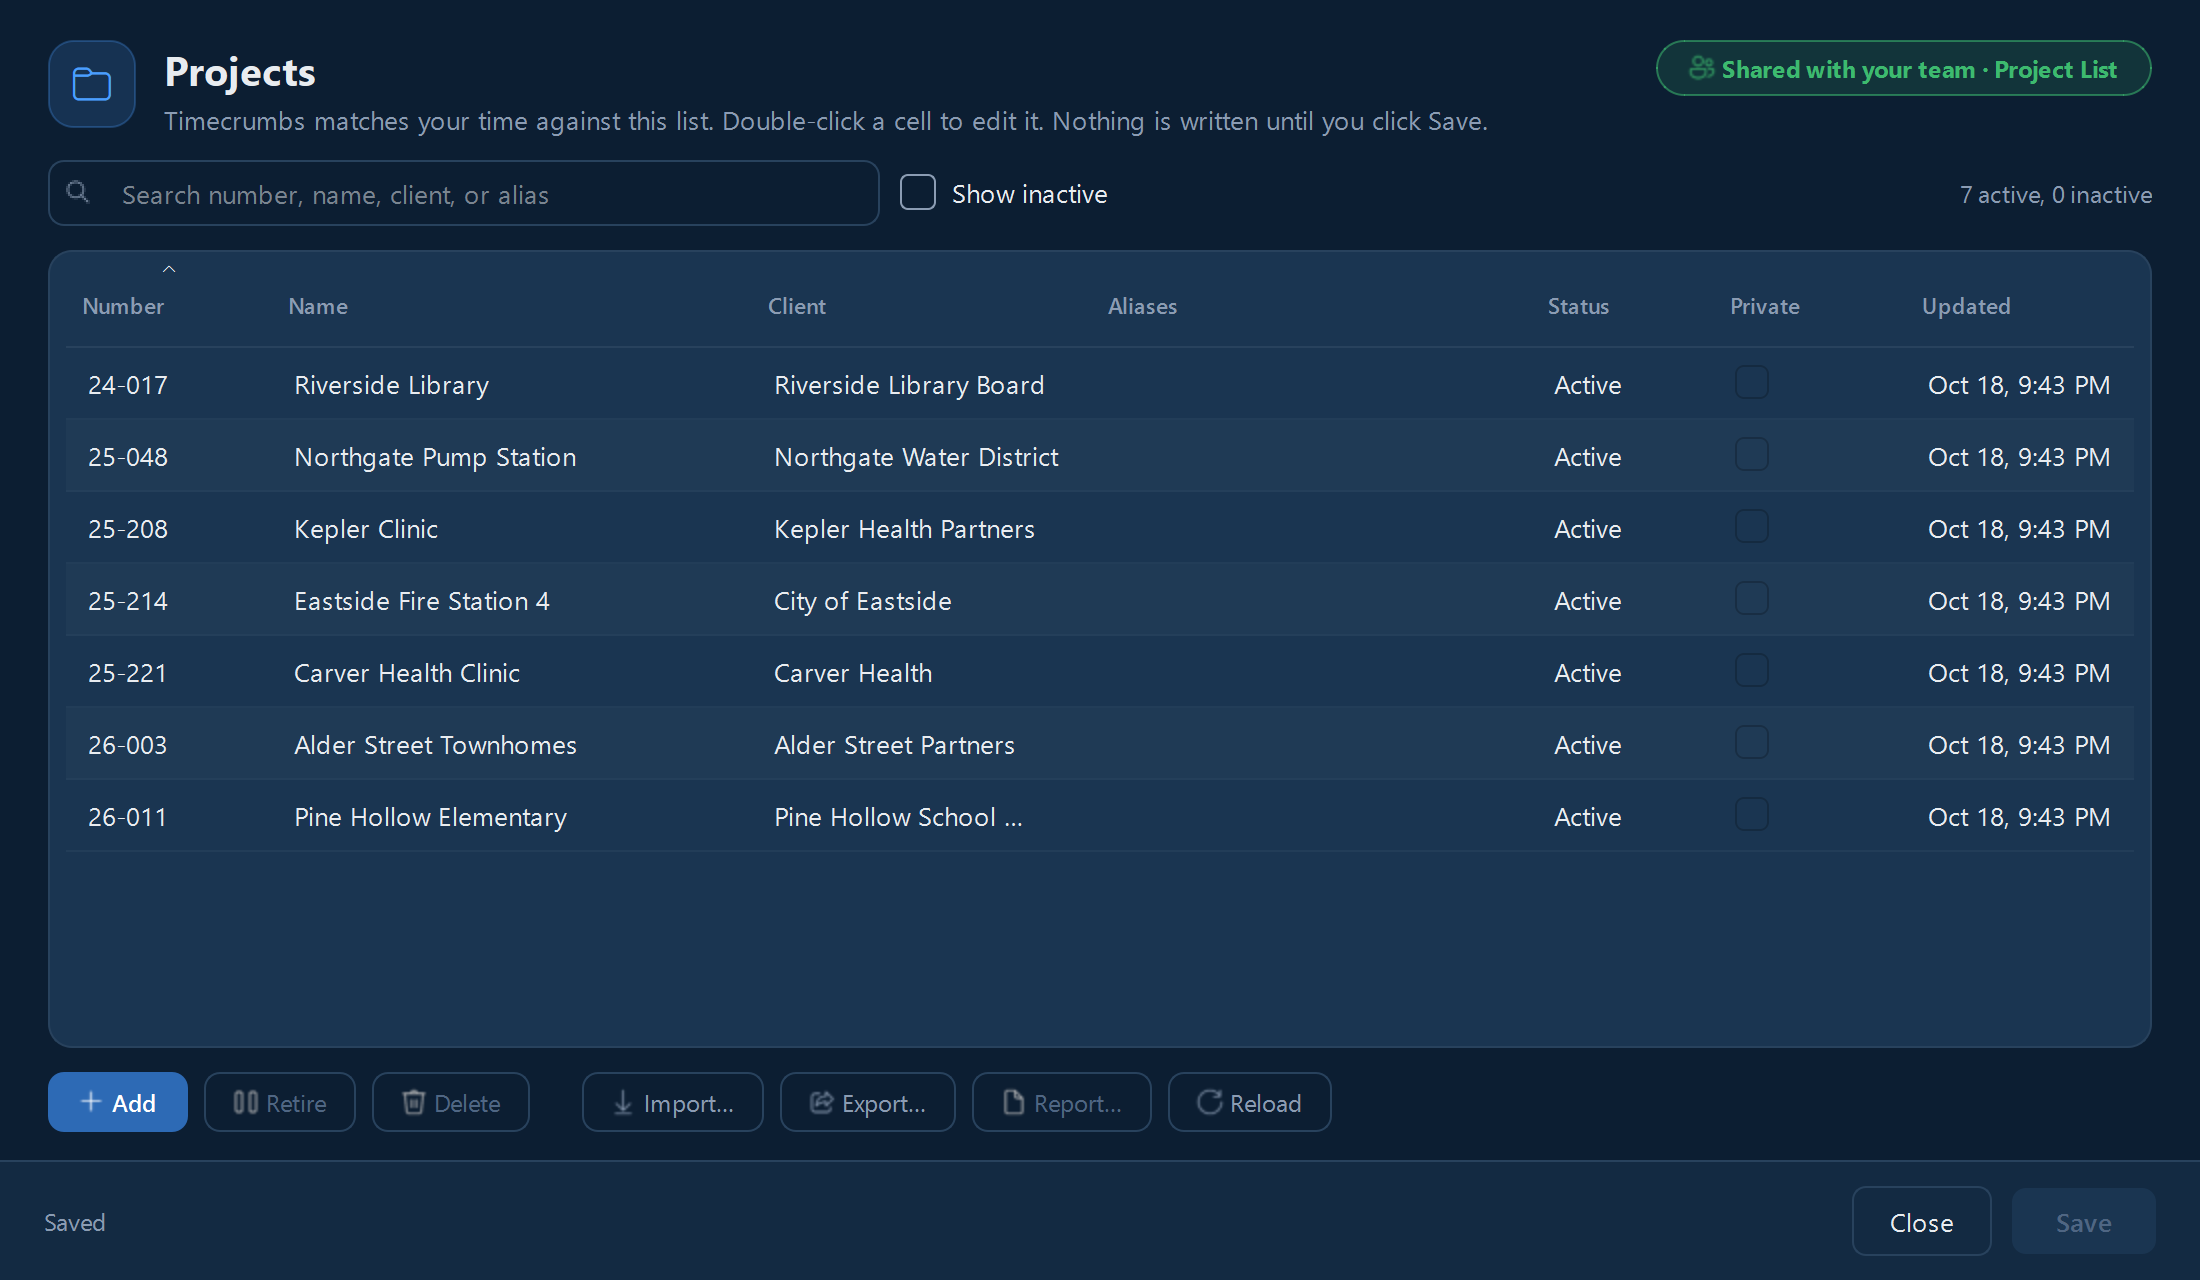Viewport: 2200px width, 1280px height.
Task: Mark Northgate Pump Station as private
Action: pyautogui.click(x=1752, y=454)
